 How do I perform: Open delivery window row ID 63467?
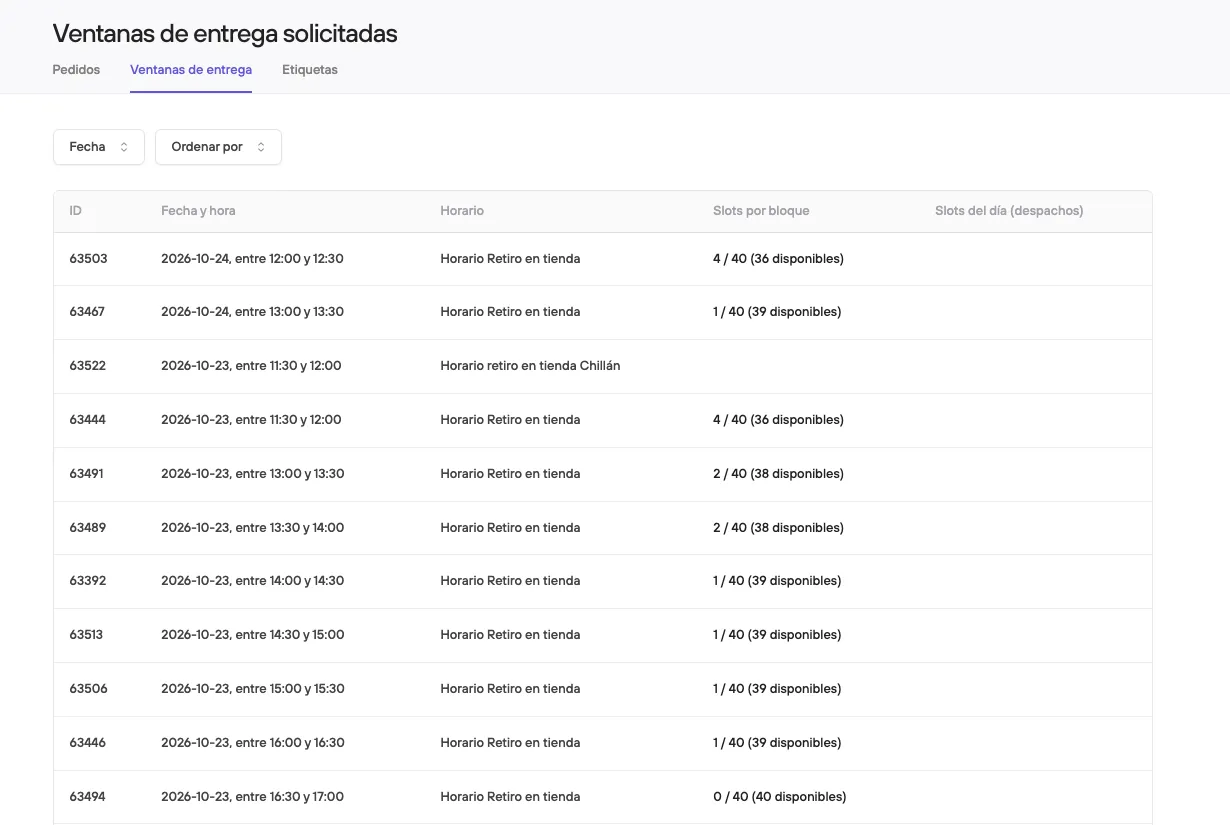click(x=603, y=312)
